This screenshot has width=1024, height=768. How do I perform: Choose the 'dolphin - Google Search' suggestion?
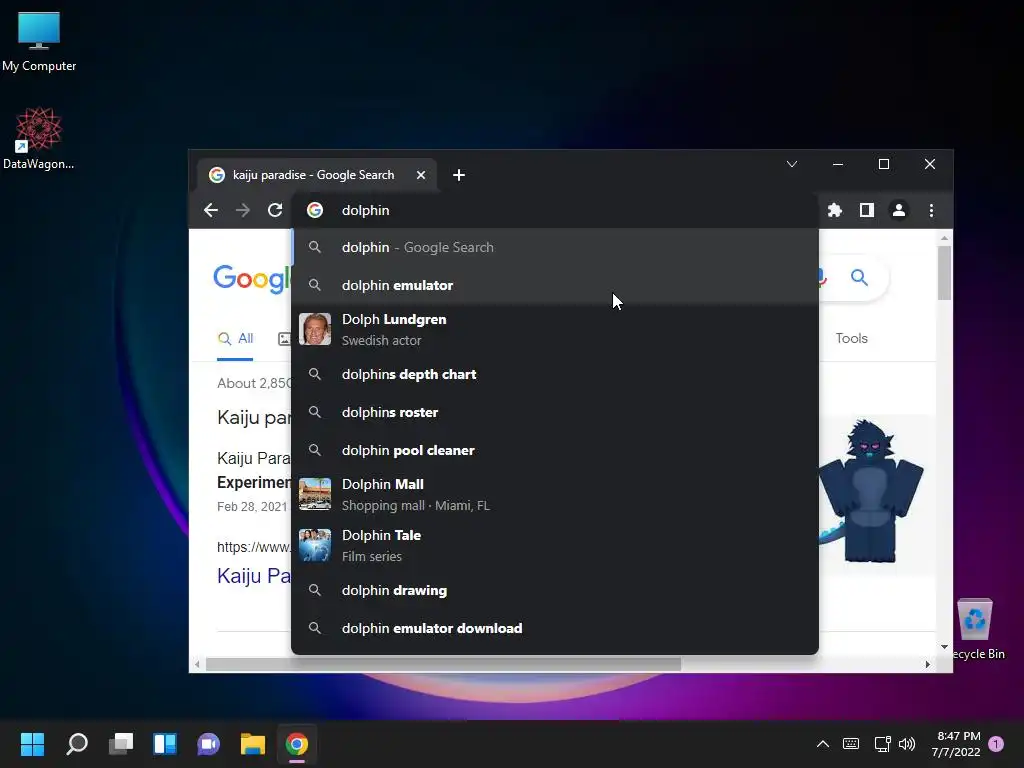click(x=555, y=248)
